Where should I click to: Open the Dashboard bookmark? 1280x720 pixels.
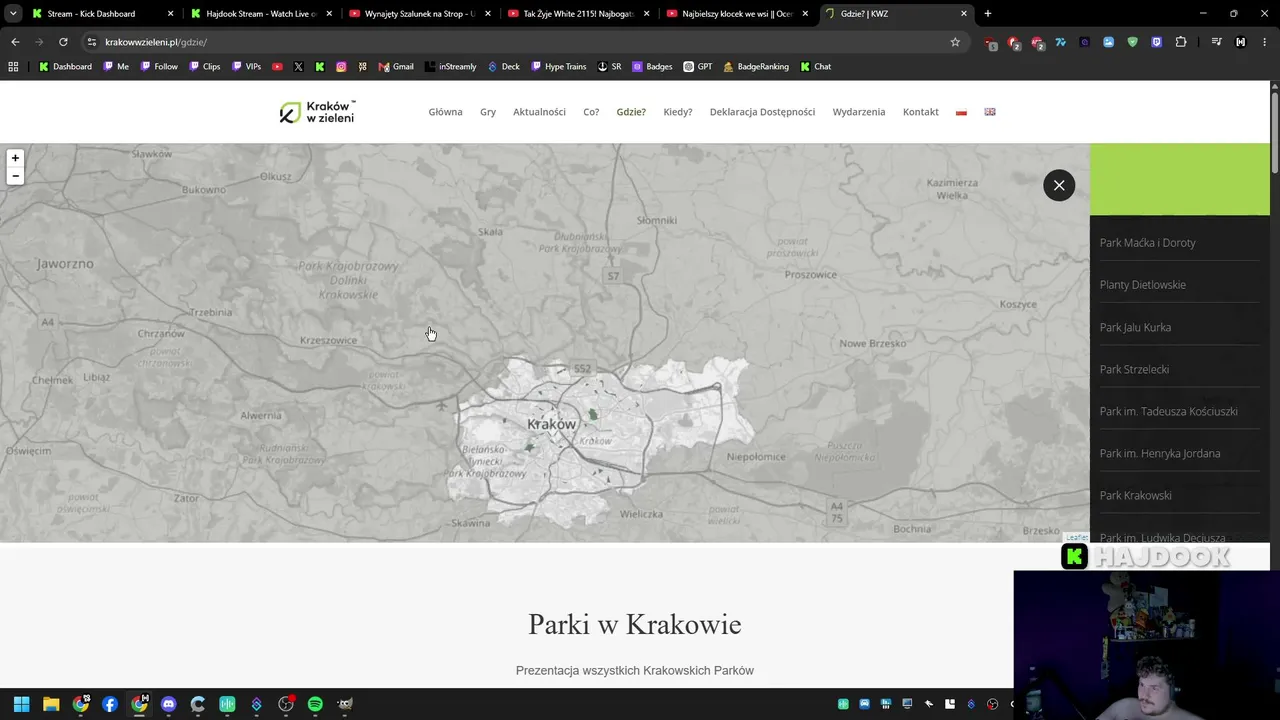[65, 67]
